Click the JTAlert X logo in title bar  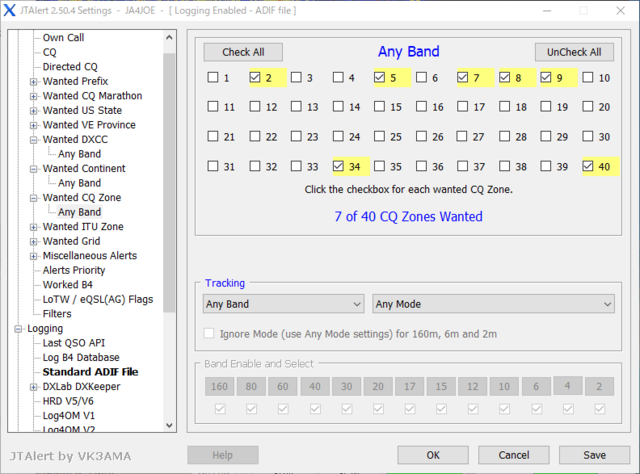pyautogui.click(x=9, y=10)
